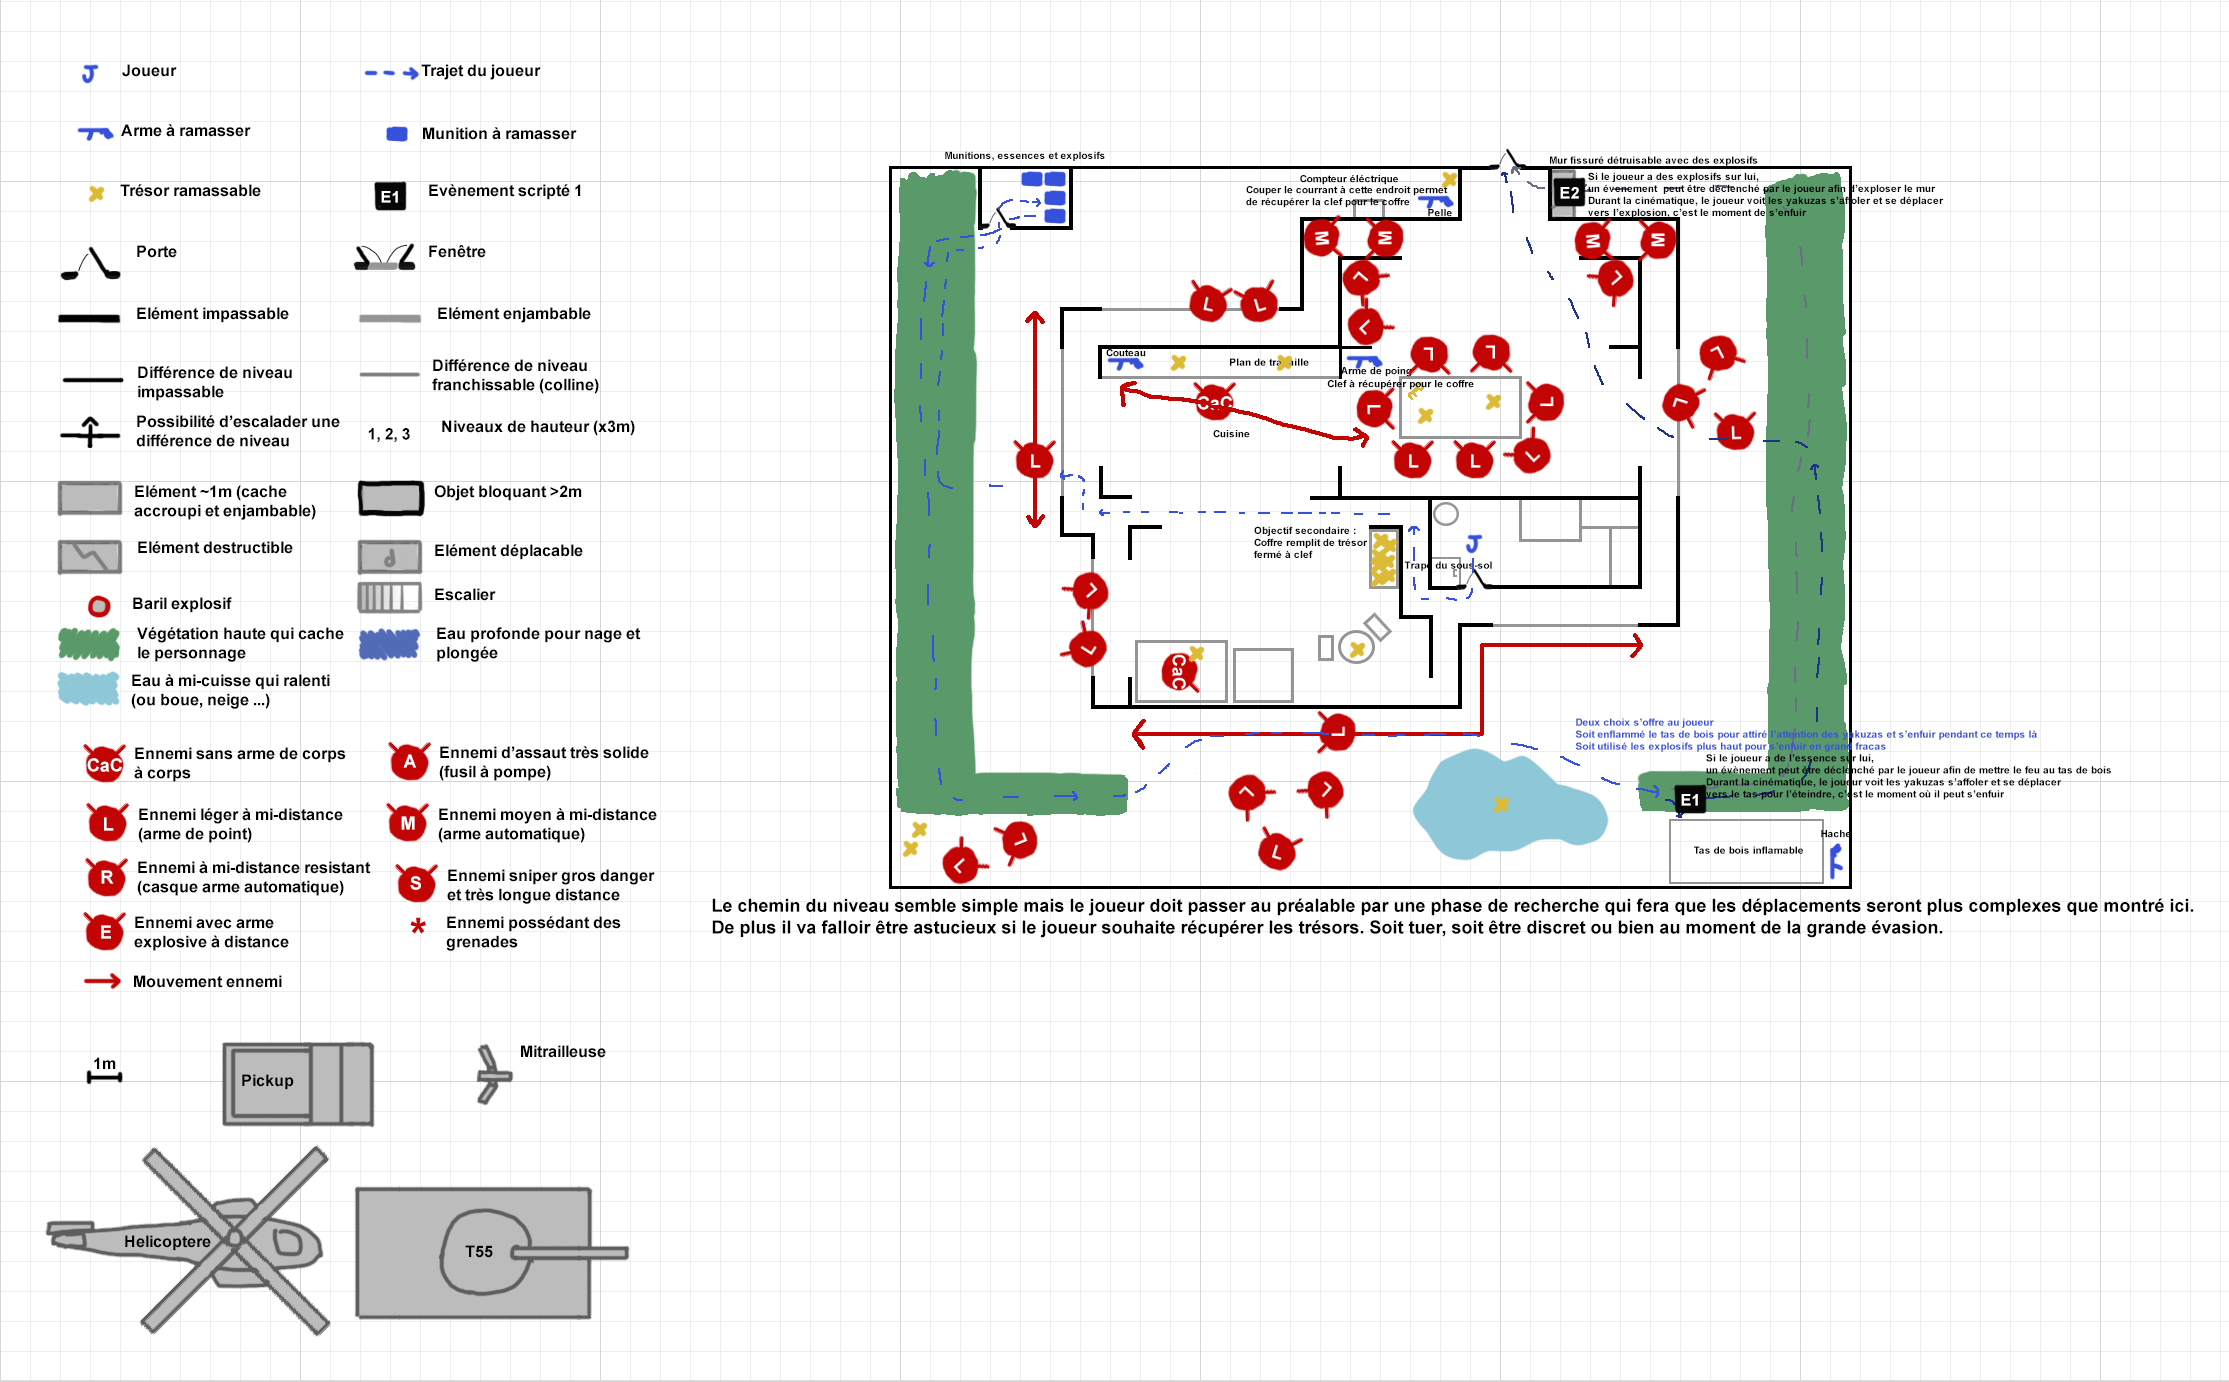
Task: Click the CaC enemy icon in the legend
Action: click(x=104, y=764)
